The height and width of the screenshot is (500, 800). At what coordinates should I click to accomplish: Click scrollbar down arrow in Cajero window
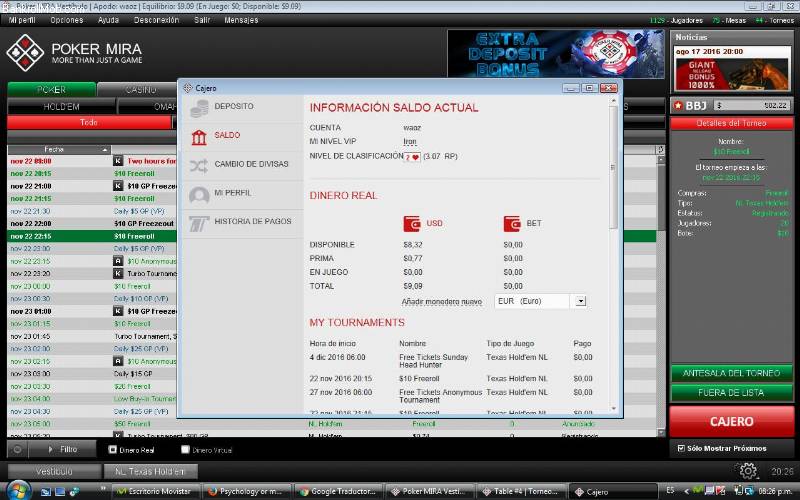point(613,409)
